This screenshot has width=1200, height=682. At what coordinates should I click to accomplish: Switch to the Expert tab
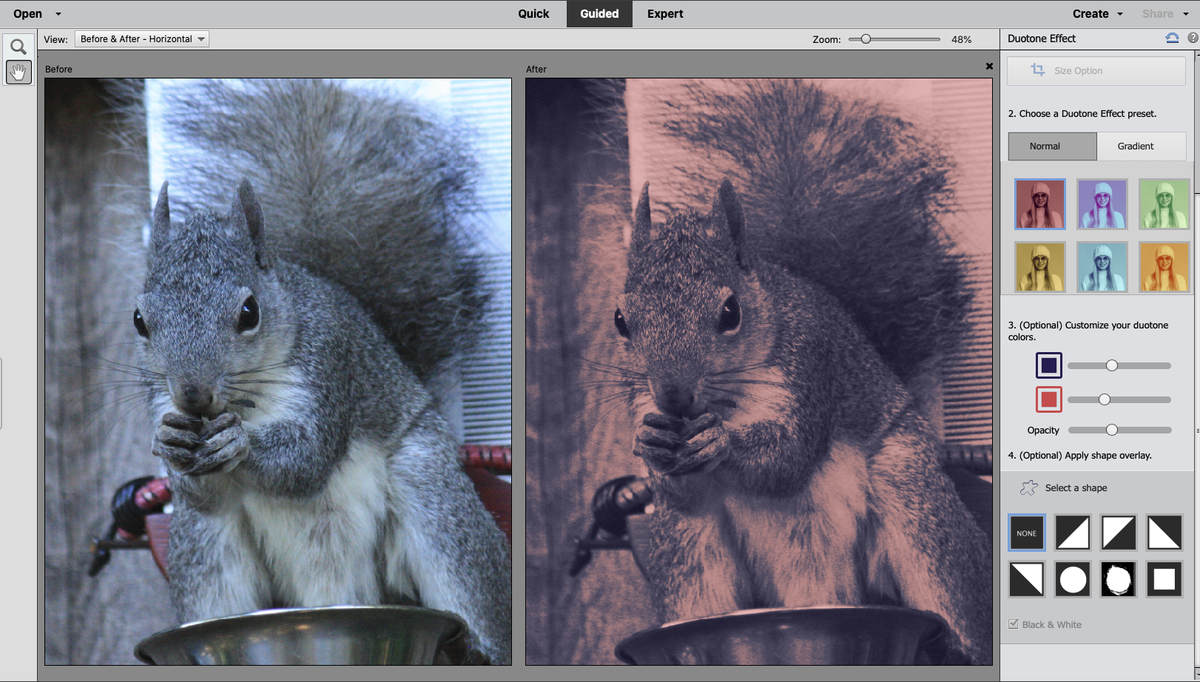click(x=665, y=14)
